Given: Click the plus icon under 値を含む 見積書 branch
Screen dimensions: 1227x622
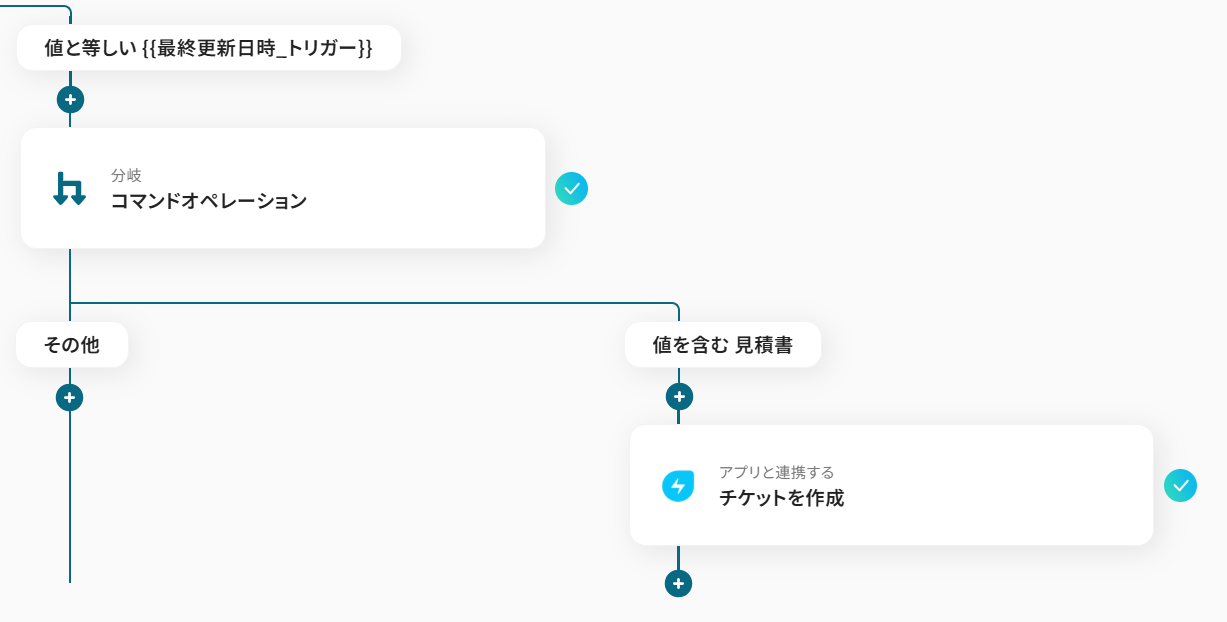Looking at the screenshot, I should pyautogui.click(x=678, y=396).
